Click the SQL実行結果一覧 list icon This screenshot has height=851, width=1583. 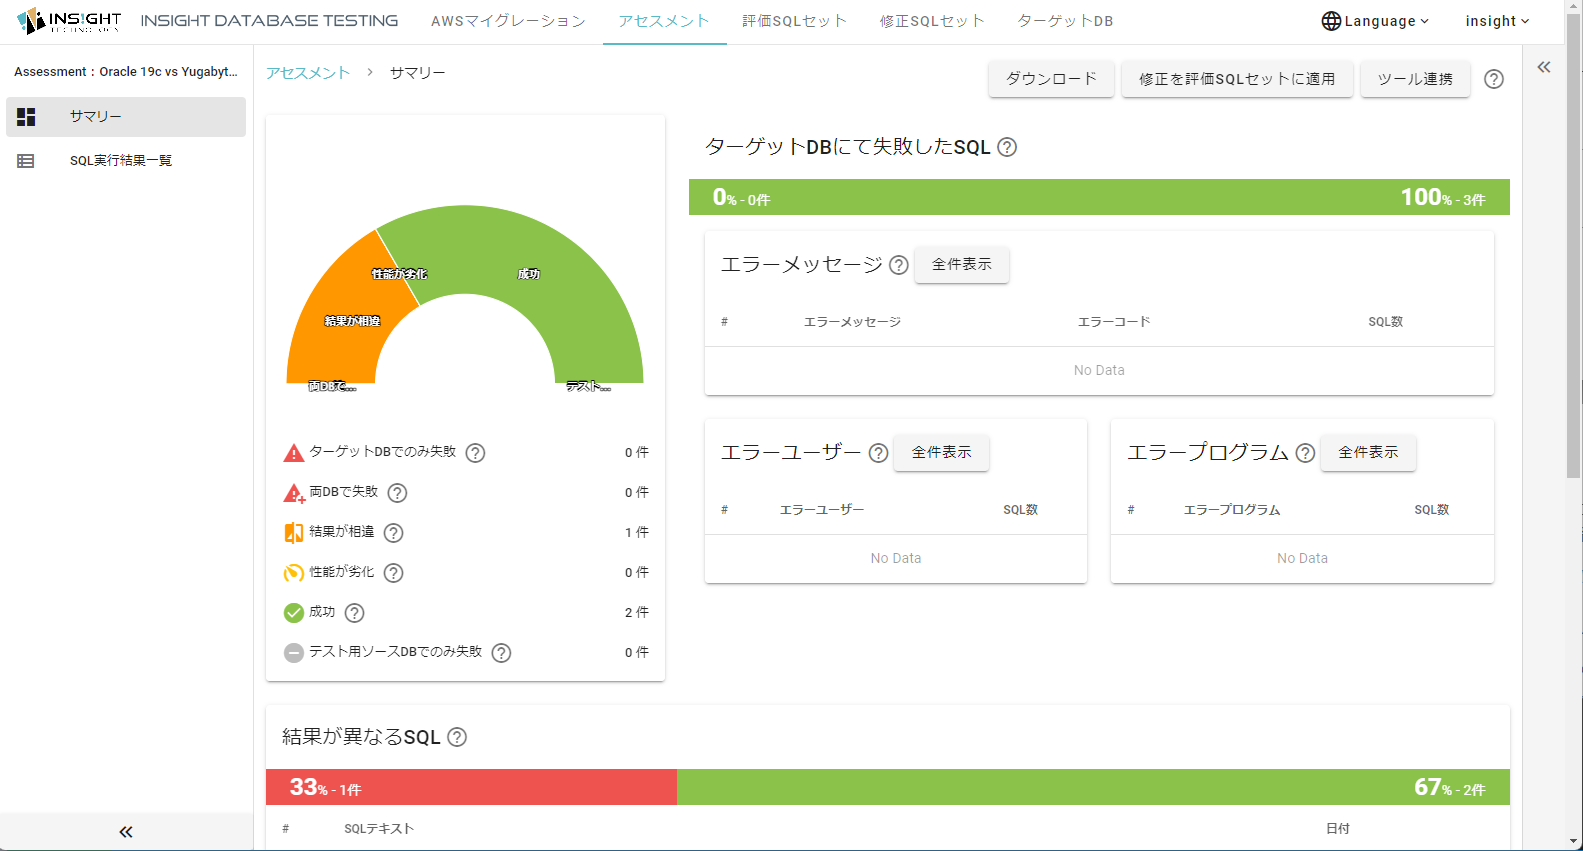click(26, 161)
